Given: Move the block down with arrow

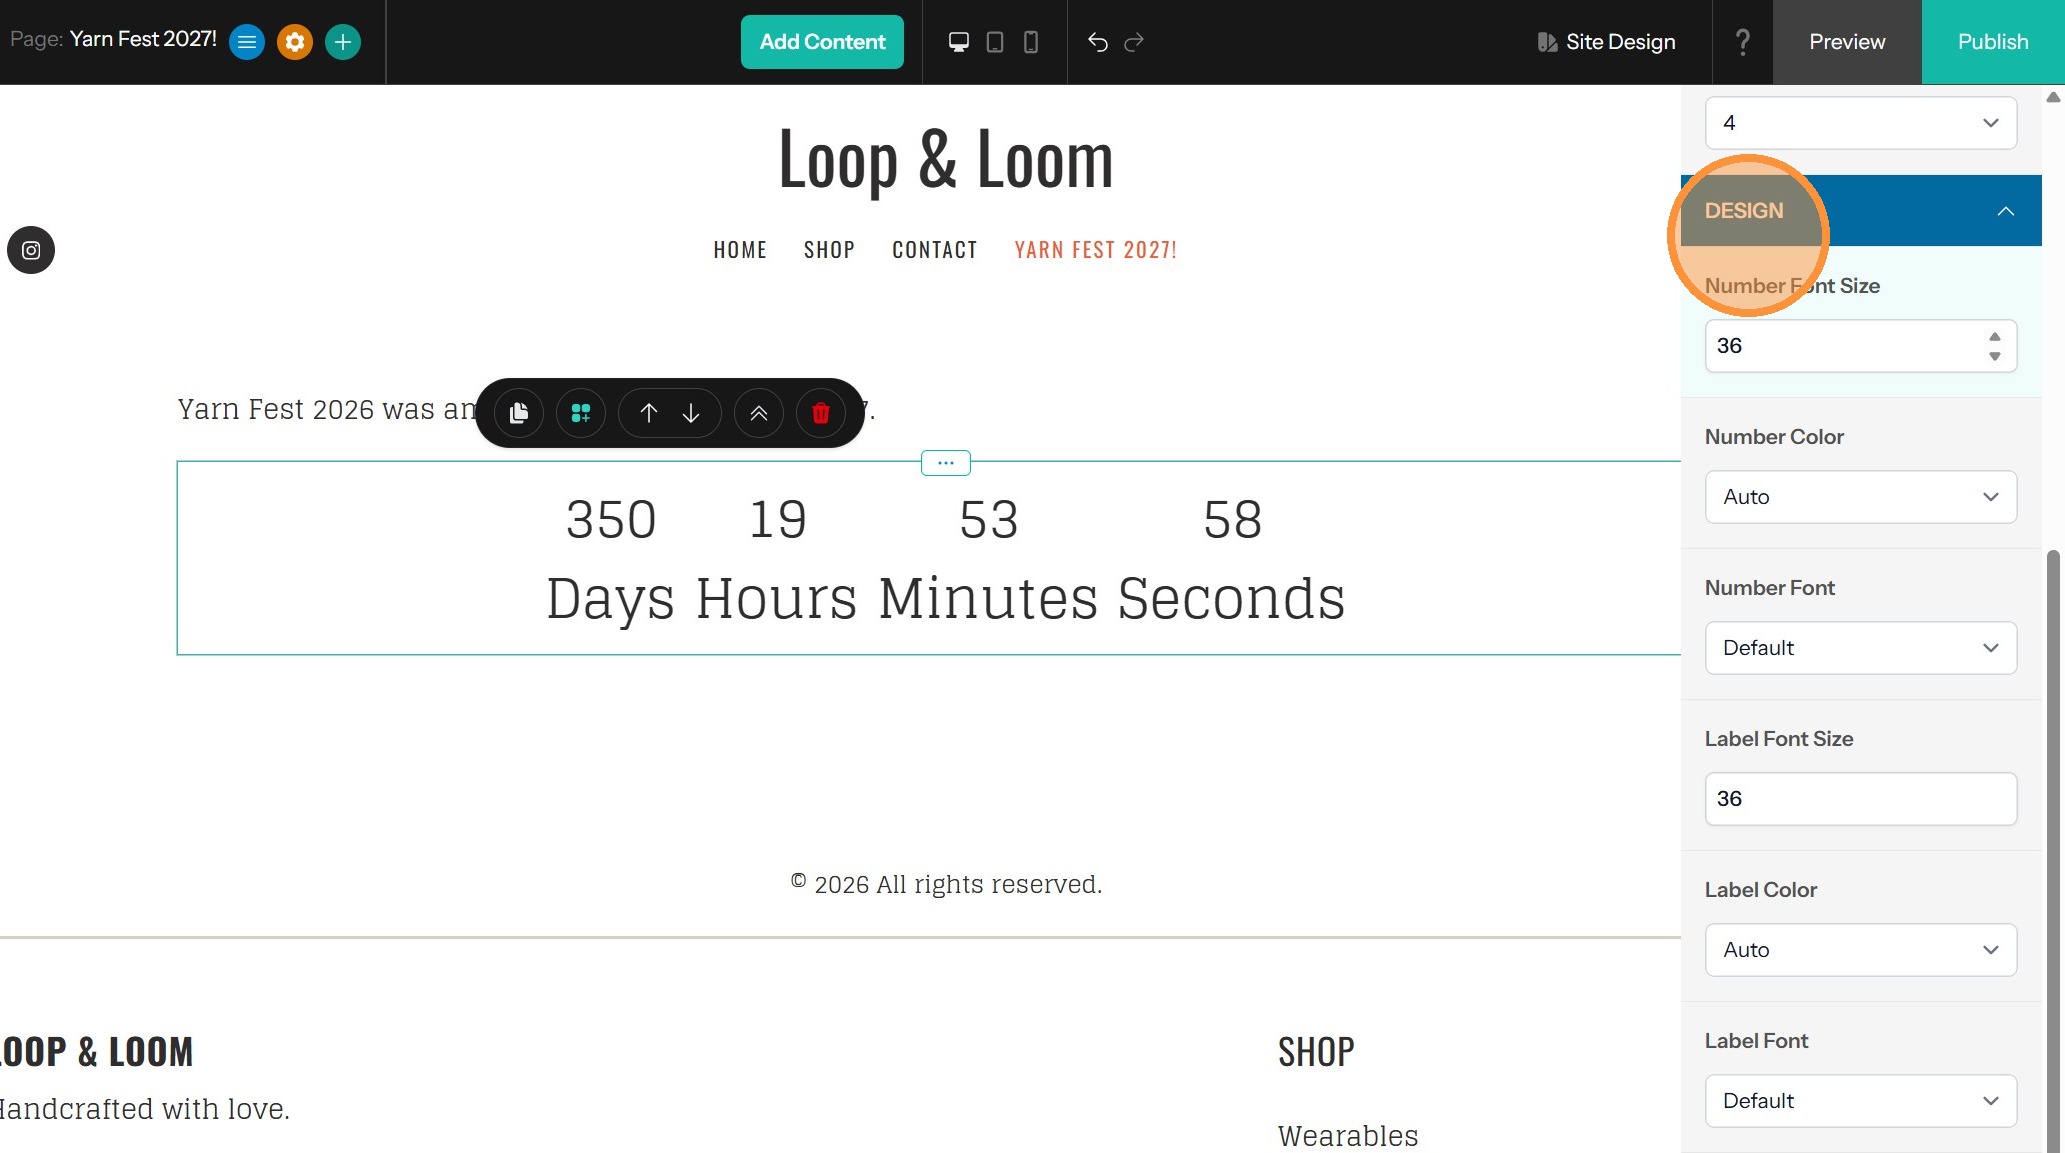Looking at the screenshot, I should coord(691,413).
